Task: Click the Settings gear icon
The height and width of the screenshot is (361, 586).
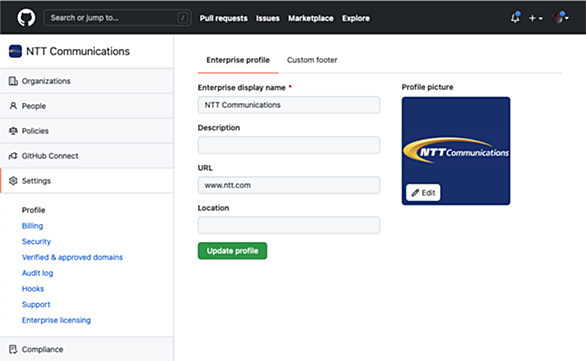Action: [13, 181]
